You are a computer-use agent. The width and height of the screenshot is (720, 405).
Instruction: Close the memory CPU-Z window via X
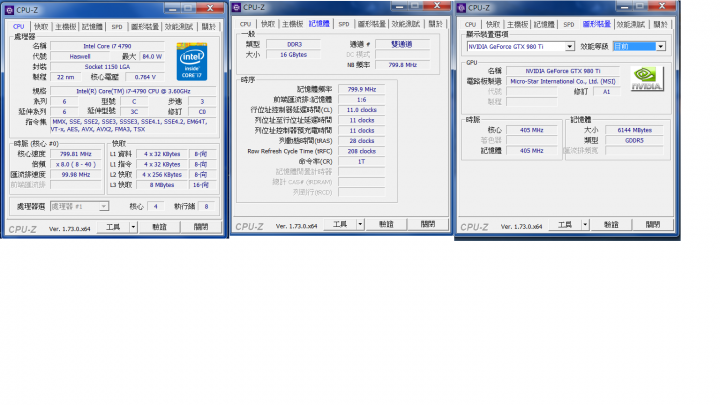[437, 6]
